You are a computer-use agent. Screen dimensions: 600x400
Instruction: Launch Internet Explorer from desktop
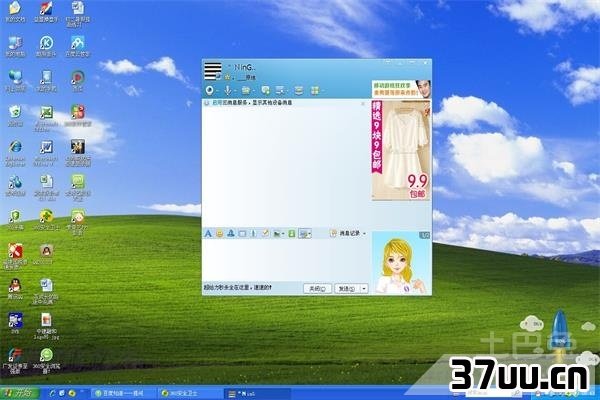[x=15, y=152]
